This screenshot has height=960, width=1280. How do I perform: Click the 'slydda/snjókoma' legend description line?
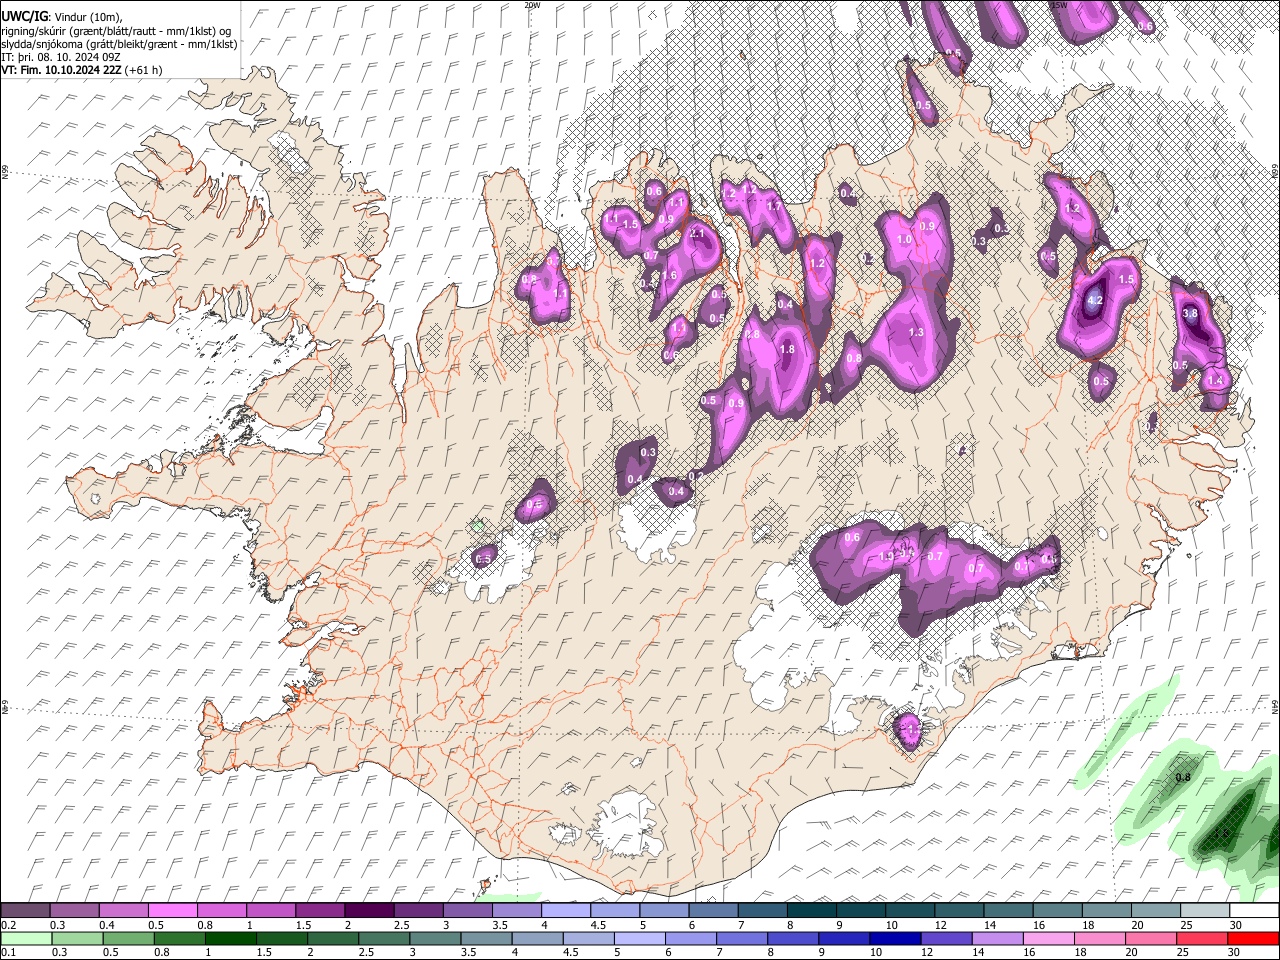(x=119, y=44)
